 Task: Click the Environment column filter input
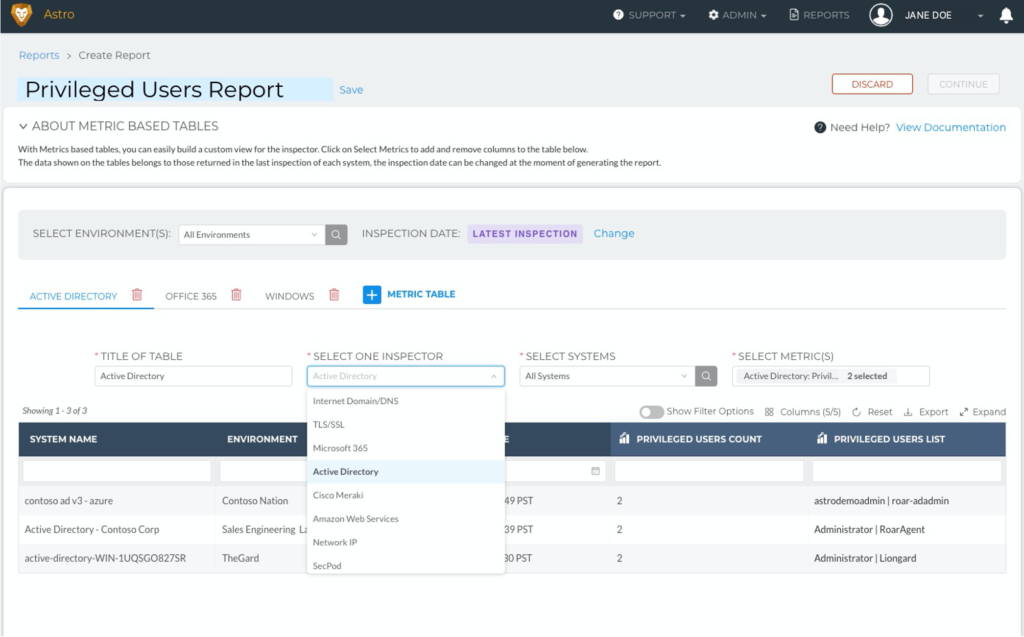pyautogui.click(x=263, y=471)
